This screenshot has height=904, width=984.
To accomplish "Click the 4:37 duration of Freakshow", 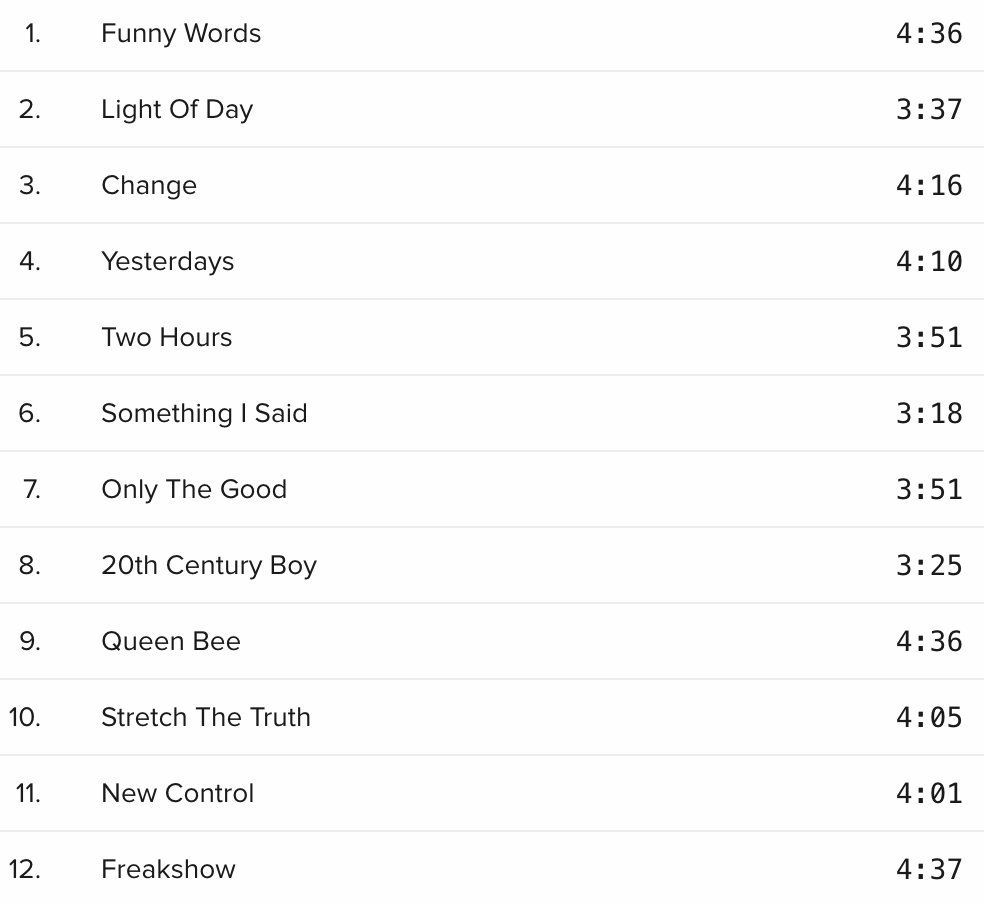I will (x=929, y=869).
